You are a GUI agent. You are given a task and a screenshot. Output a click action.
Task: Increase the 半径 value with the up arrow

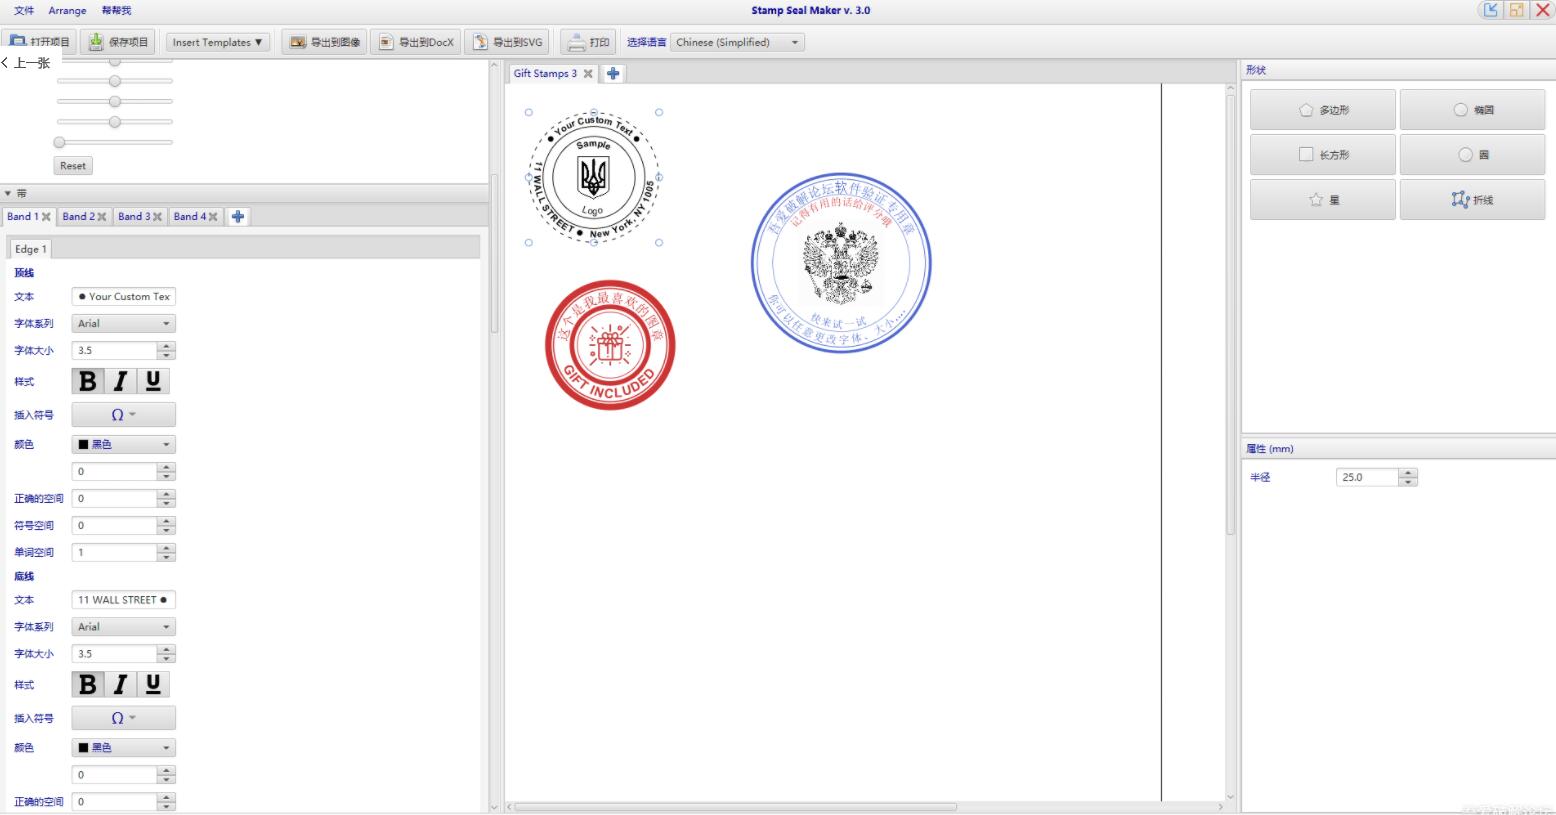pyautogui.click(x=1408, y=473)
